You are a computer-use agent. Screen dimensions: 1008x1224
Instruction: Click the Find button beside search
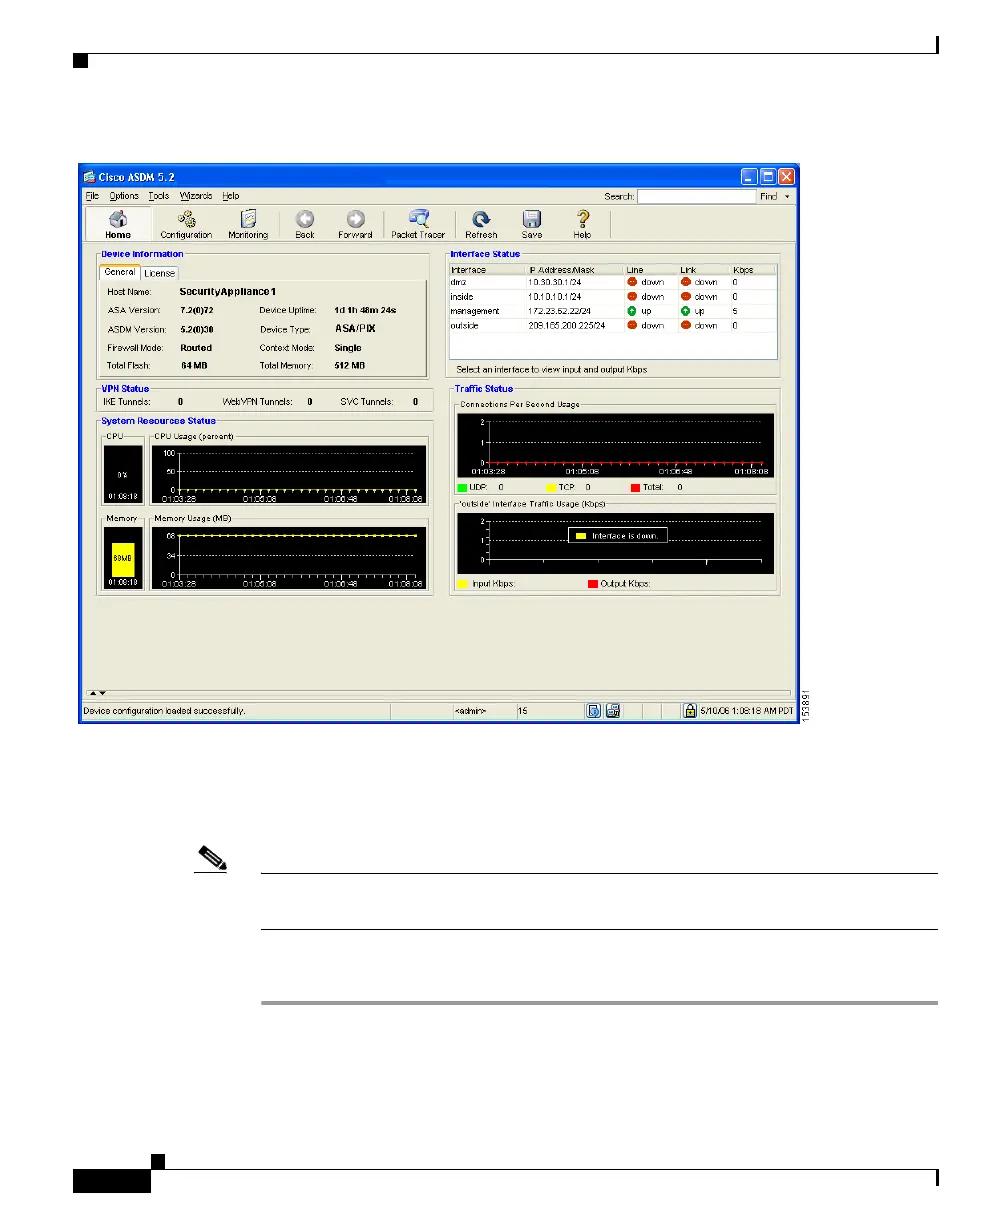click(768, 197)
